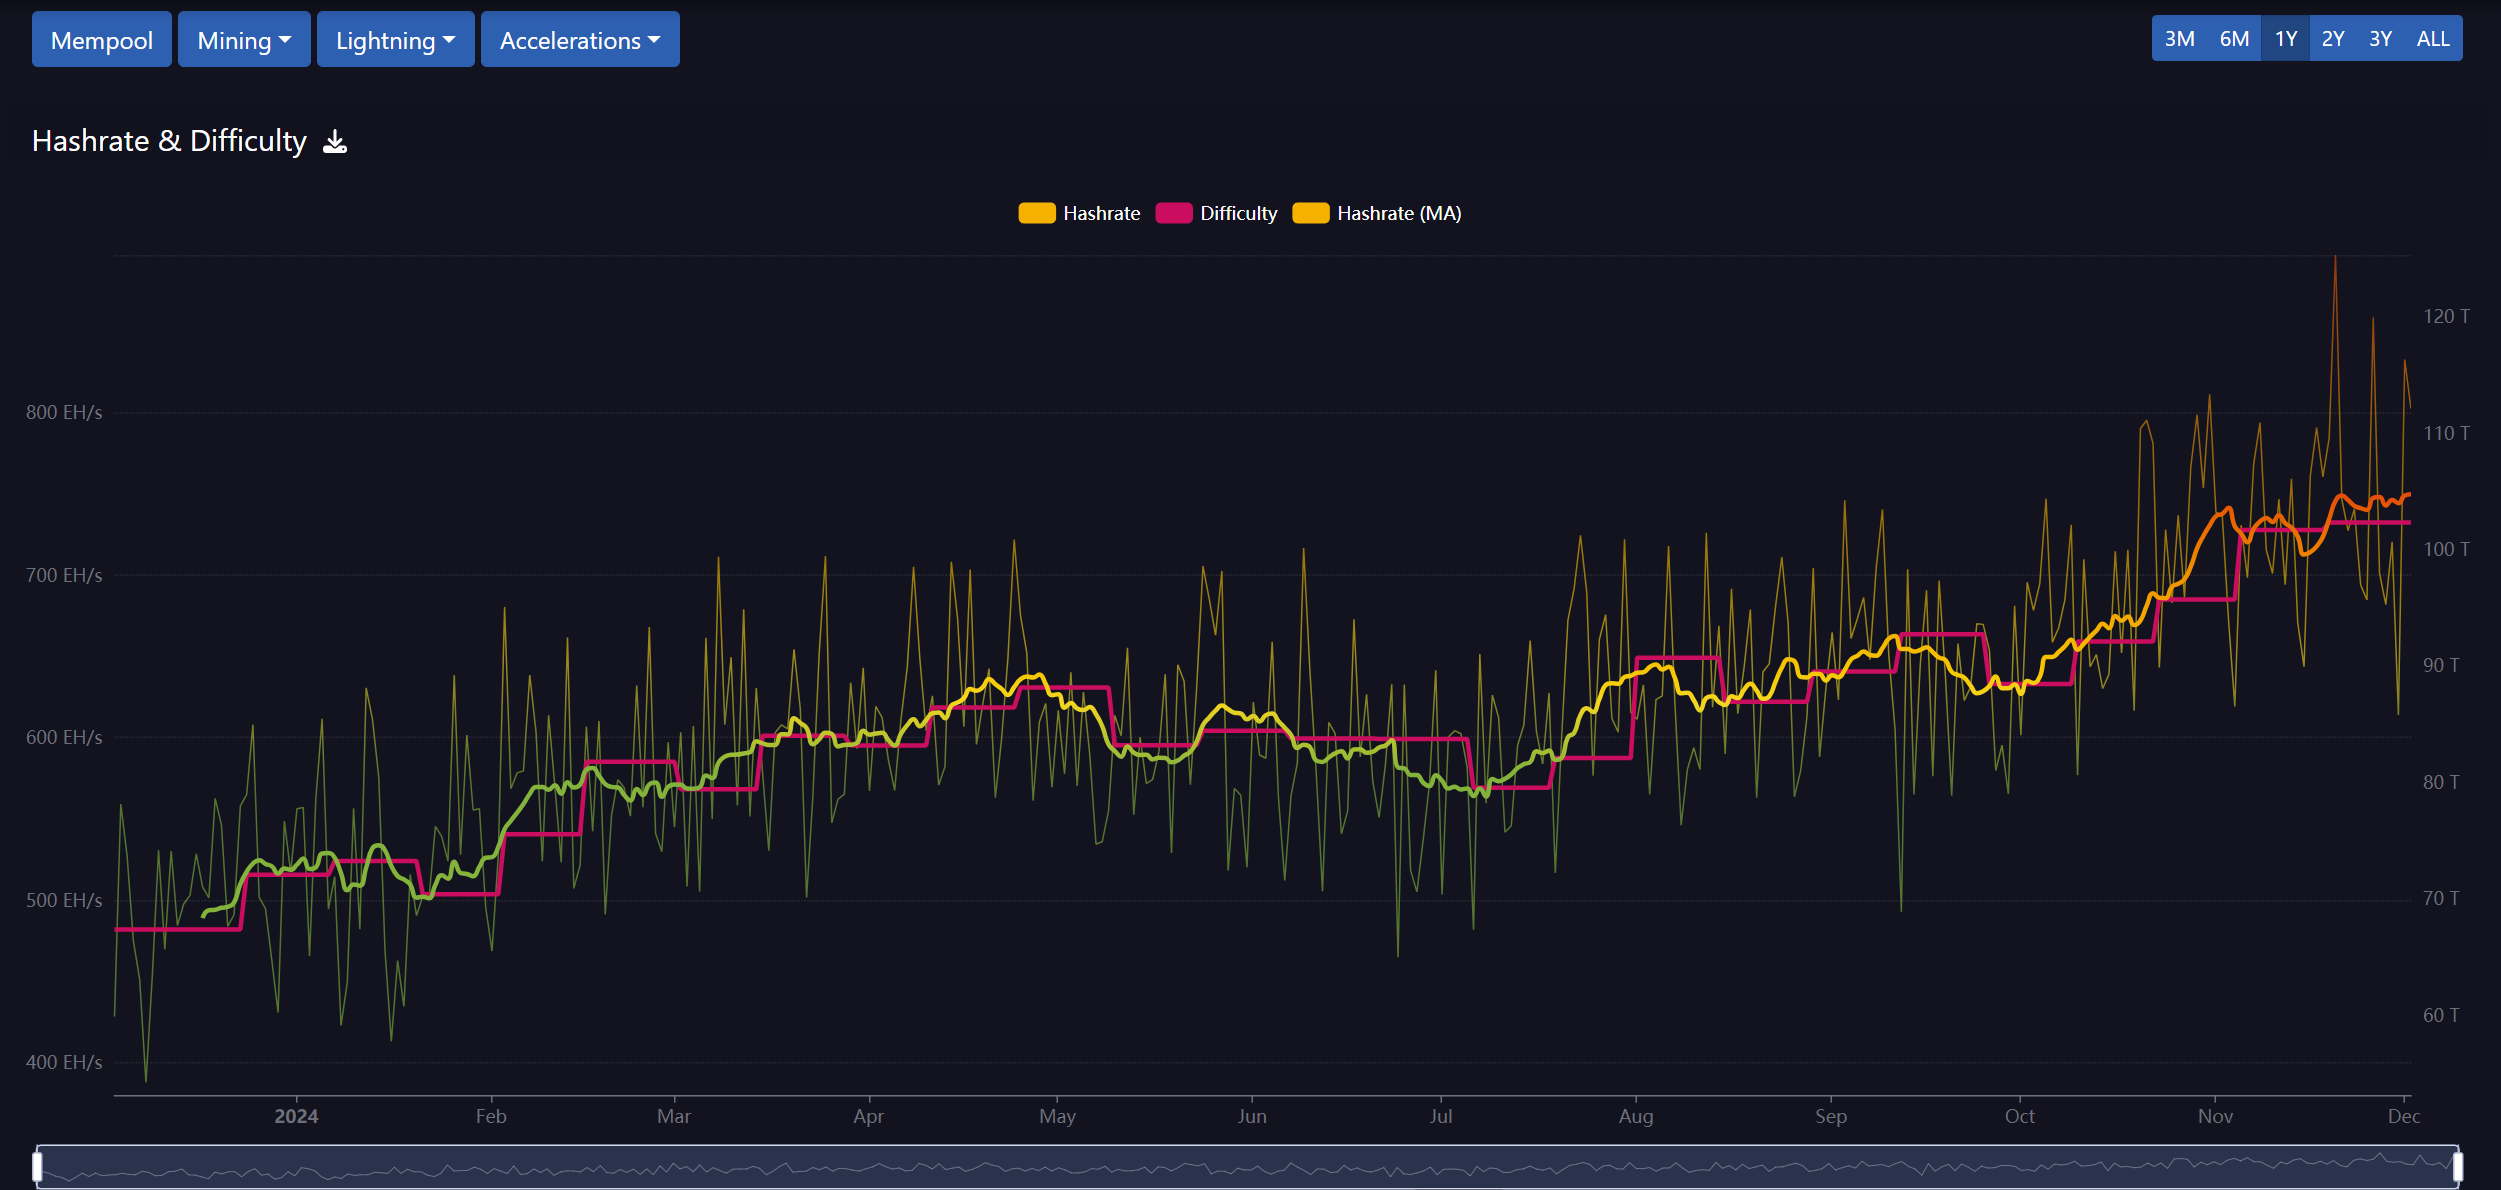Click the Difficulty pink legend swatch

tap(1173, 213)
